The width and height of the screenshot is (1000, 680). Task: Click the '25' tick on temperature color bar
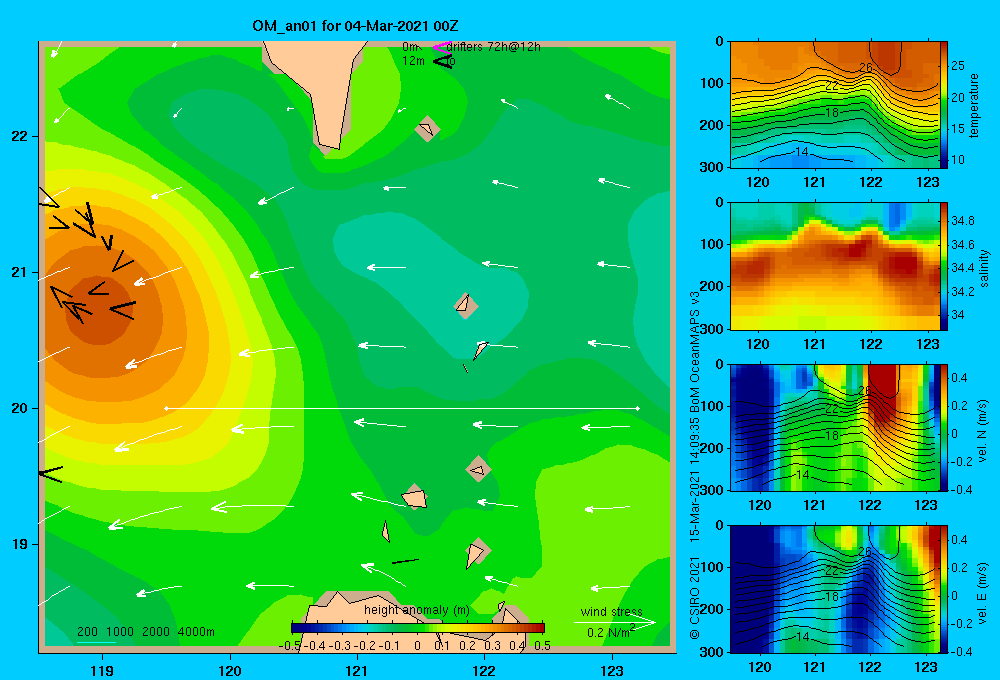(957, 66)
